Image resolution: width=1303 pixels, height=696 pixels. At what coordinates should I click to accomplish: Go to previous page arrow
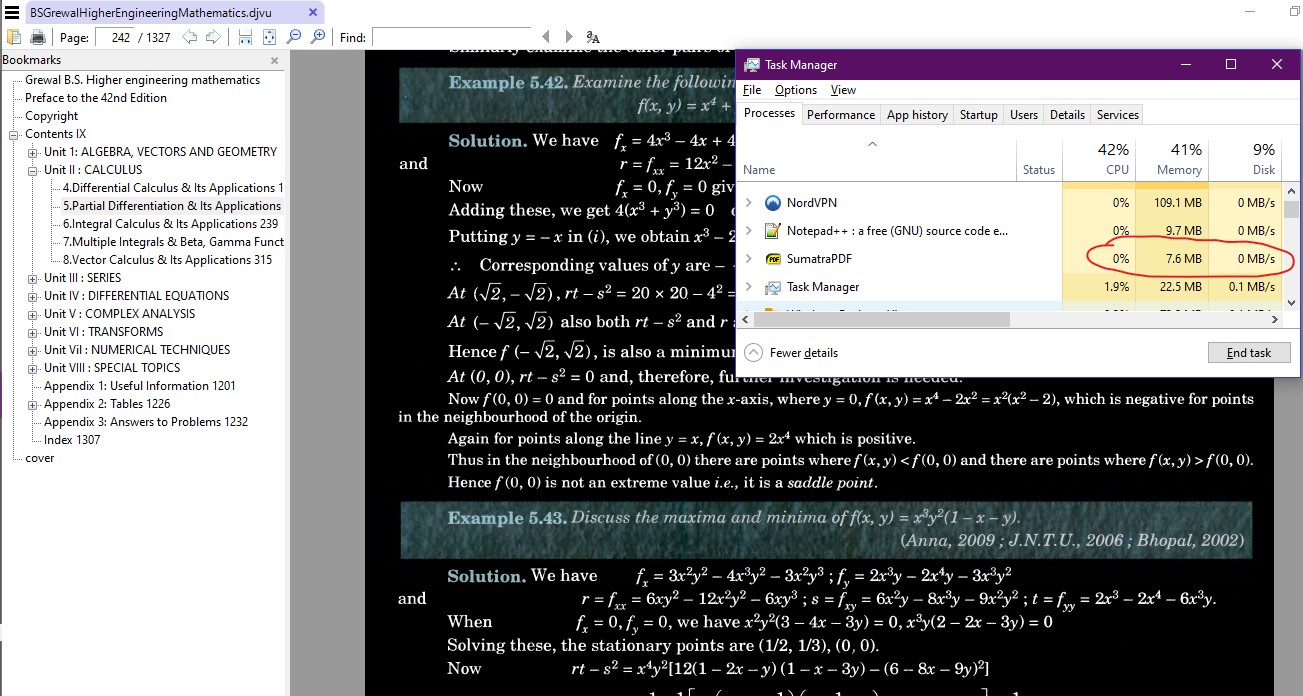pyautogui.click(x=189, y=38)
